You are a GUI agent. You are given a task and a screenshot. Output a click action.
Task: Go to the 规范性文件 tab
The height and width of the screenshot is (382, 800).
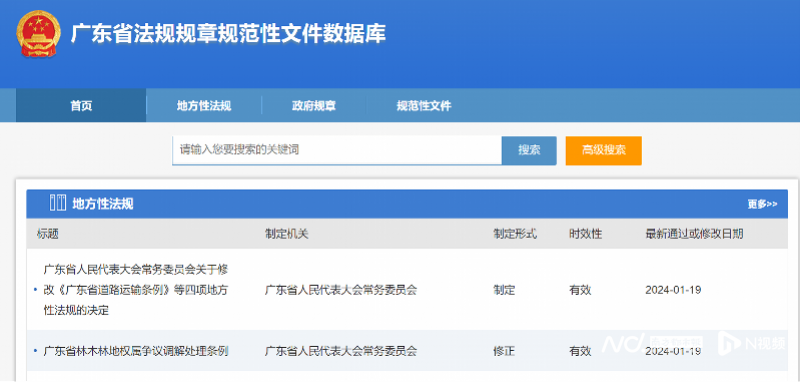[x=424, y=106]
